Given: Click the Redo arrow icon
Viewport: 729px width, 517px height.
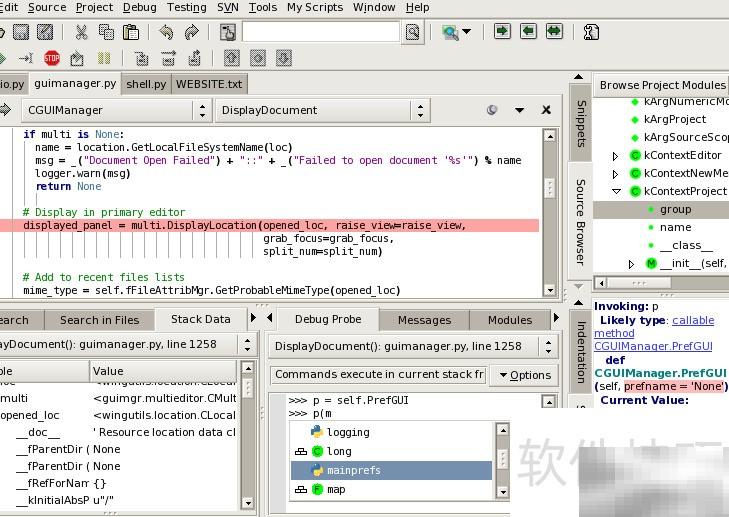Looking at the screenshot, I should 192,32.
